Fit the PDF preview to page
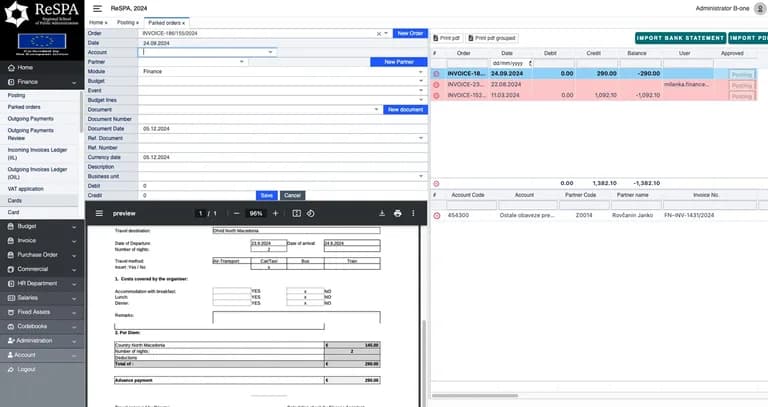This screenshot has height=407, width=768. pos(296,214)
